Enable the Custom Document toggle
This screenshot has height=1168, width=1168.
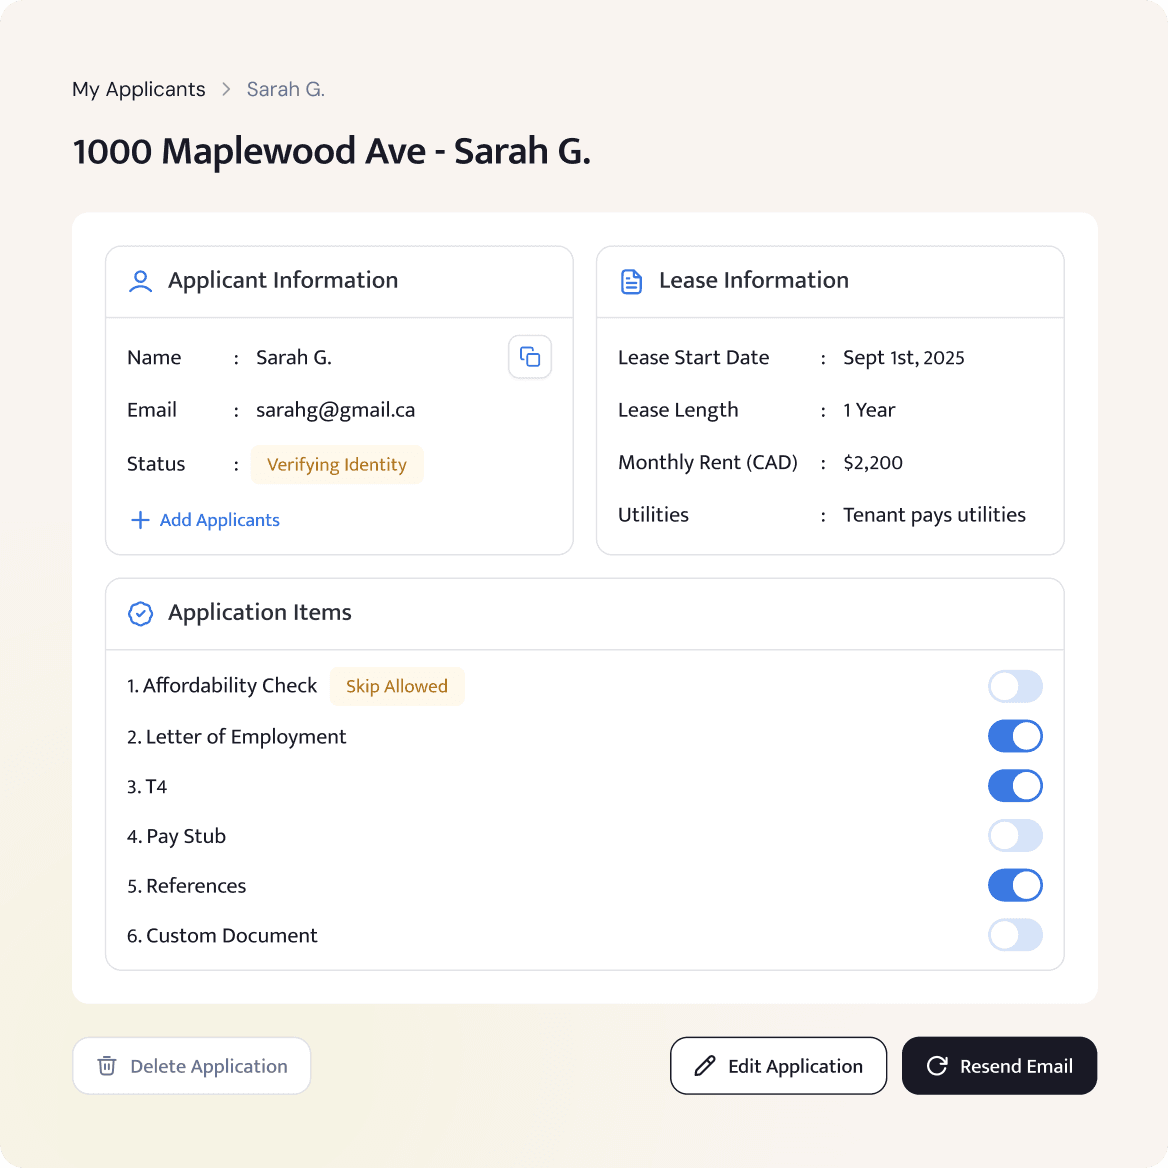point(1015,936)
